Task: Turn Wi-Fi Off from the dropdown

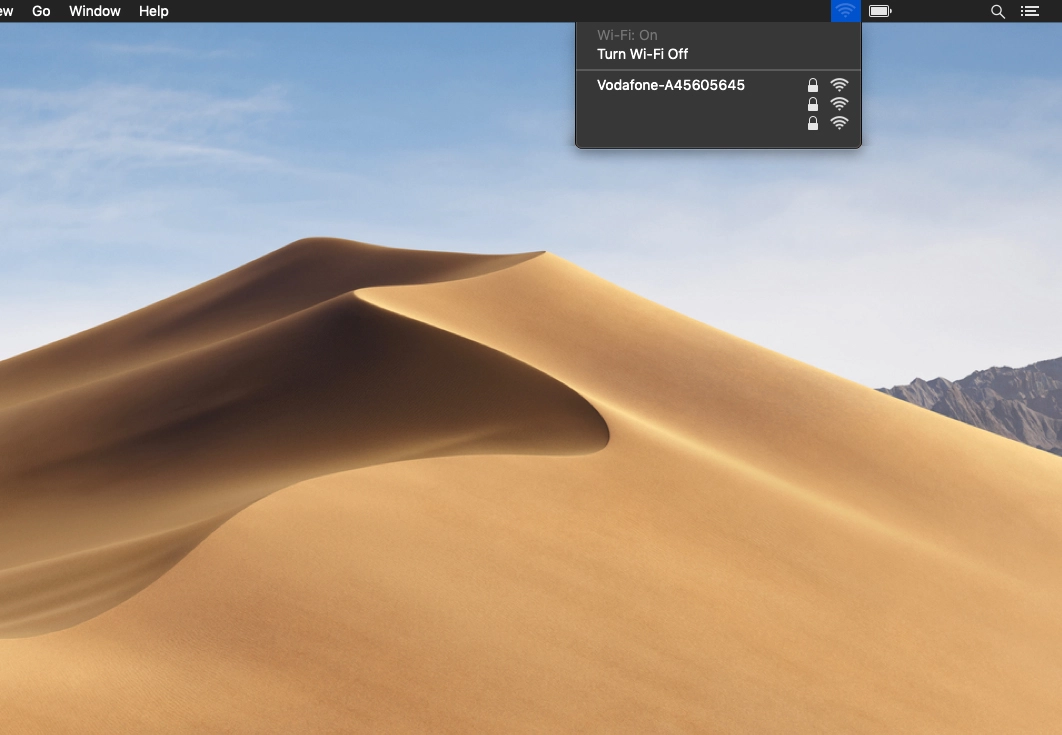Action: [642, 54]
